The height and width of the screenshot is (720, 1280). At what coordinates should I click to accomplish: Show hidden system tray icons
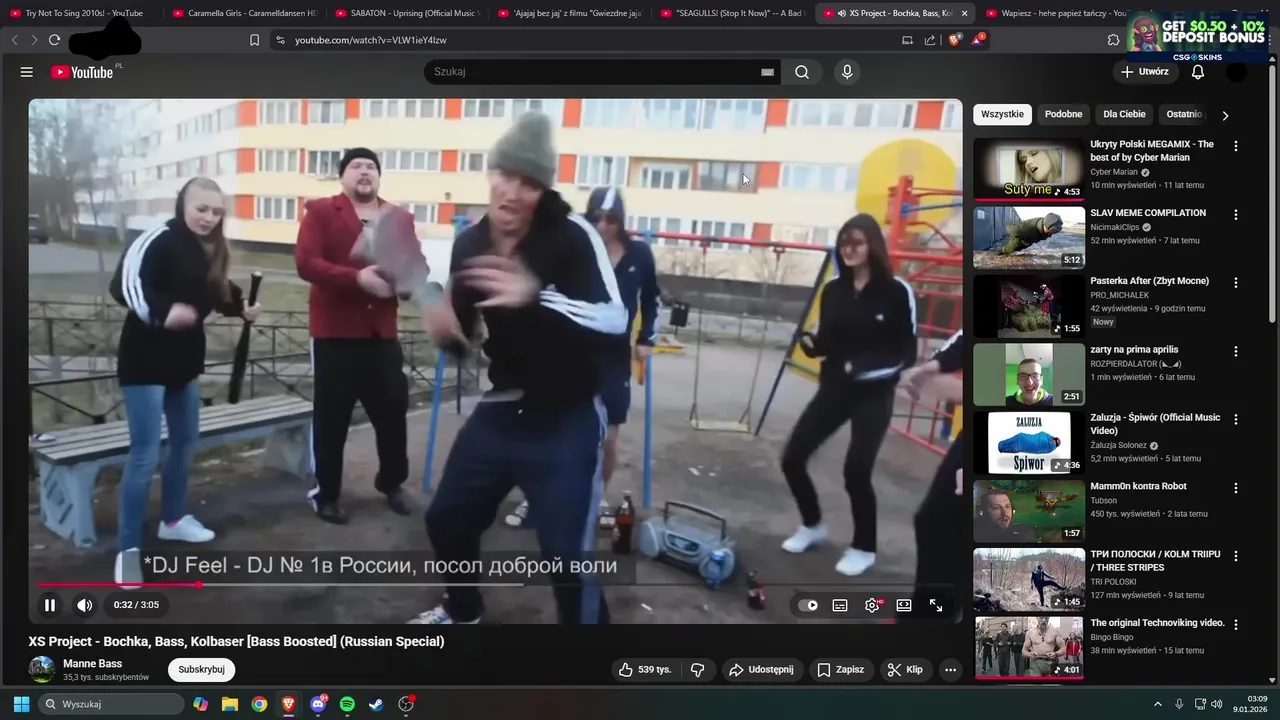coord(1158,704)
